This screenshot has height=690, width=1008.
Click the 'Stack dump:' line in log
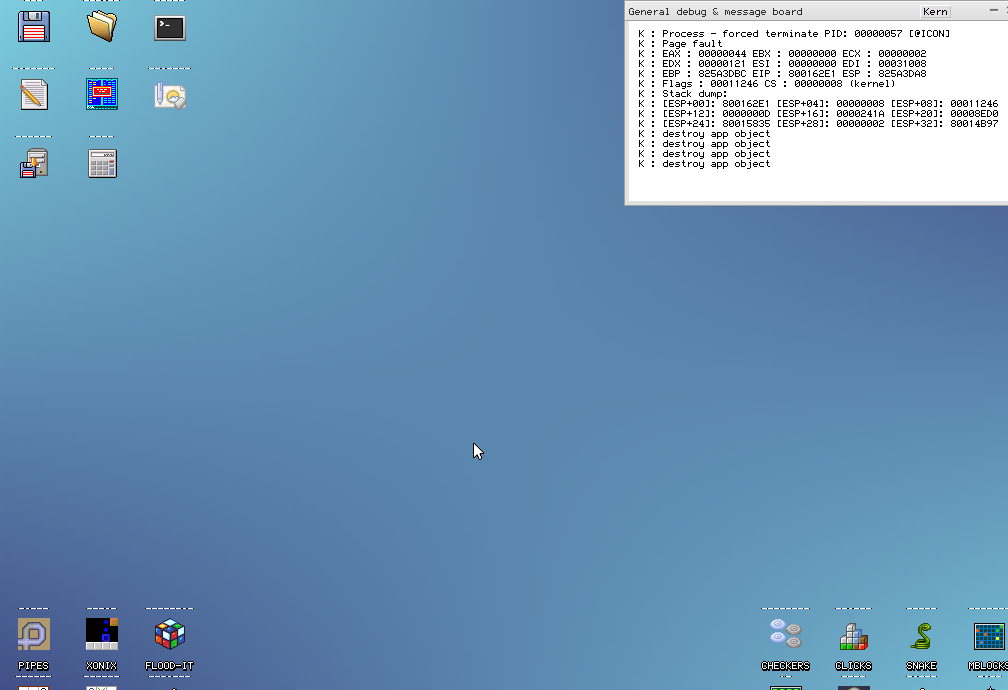pos(695,94)
